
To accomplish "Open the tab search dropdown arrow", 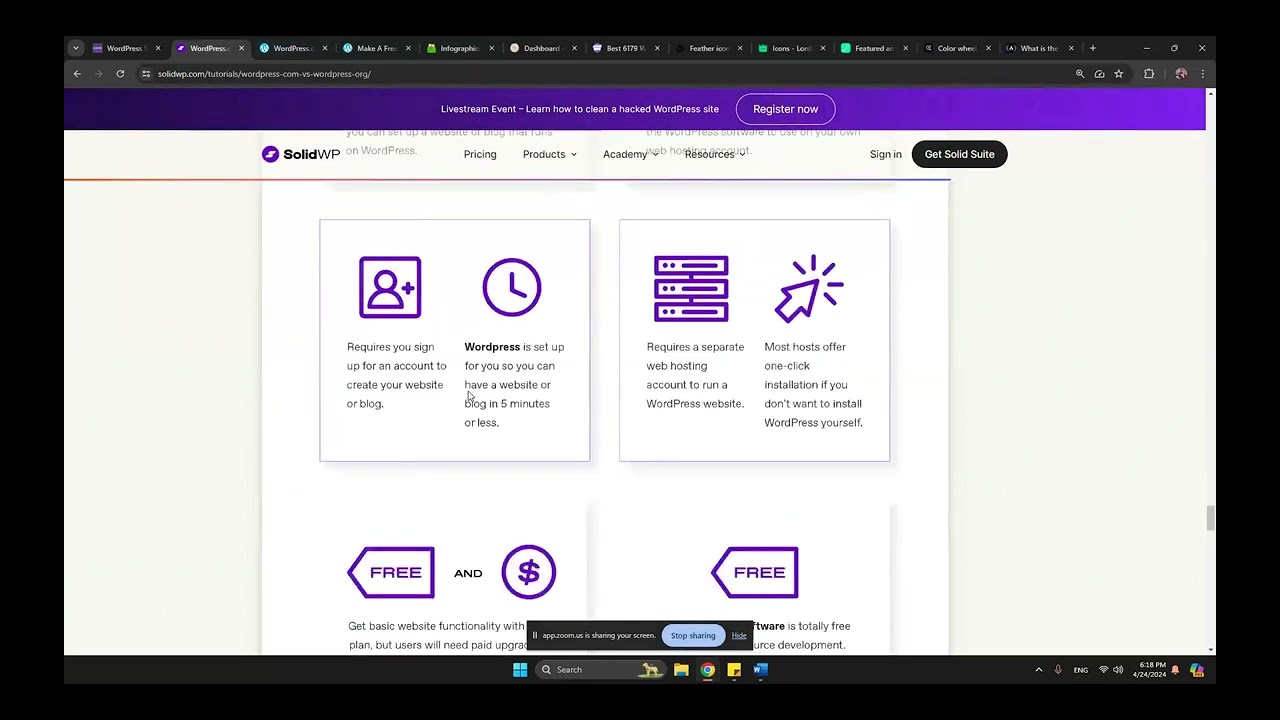I will pos(75,48).
